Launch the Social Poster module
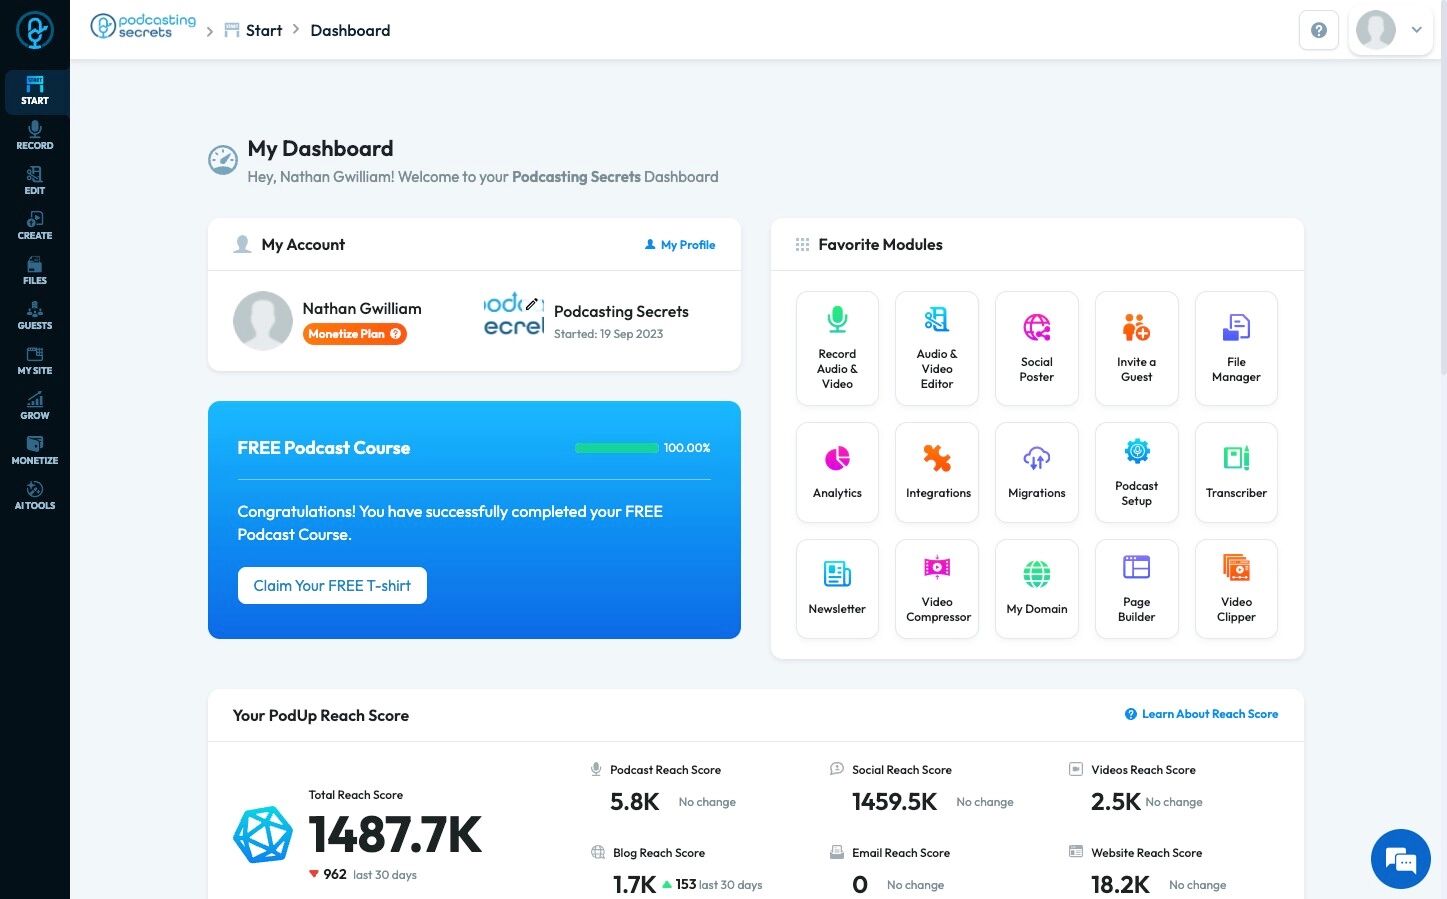1447x899 pixels. tap(1037, 348)
